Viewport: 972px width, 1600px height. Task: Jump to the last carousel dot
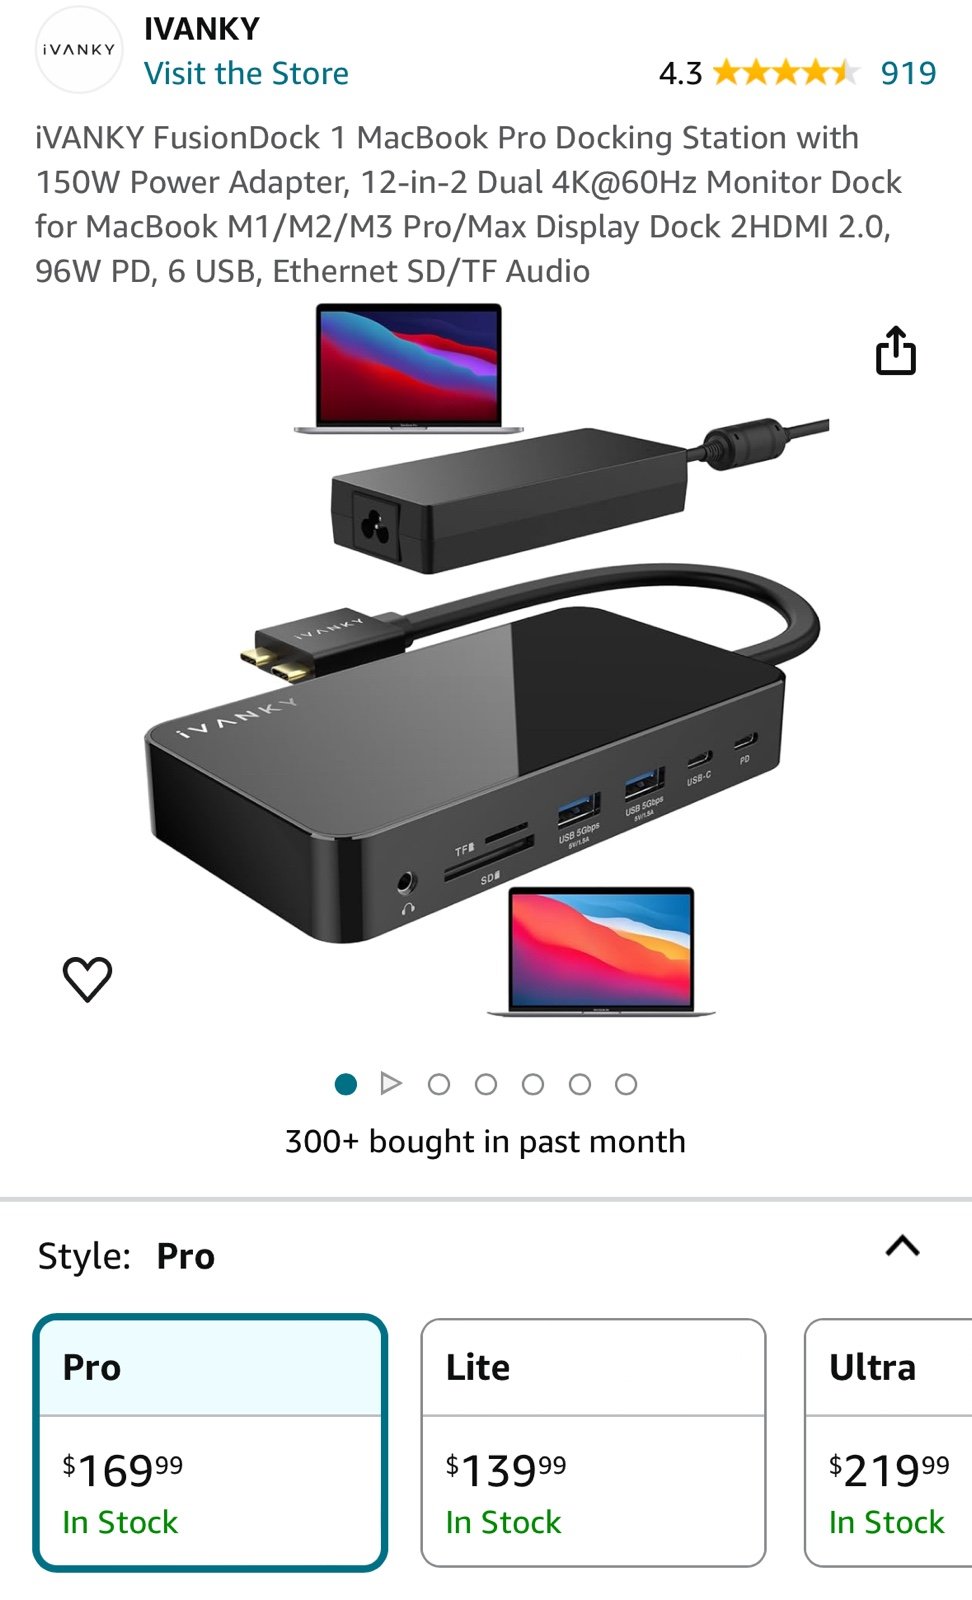[626, 1084]
